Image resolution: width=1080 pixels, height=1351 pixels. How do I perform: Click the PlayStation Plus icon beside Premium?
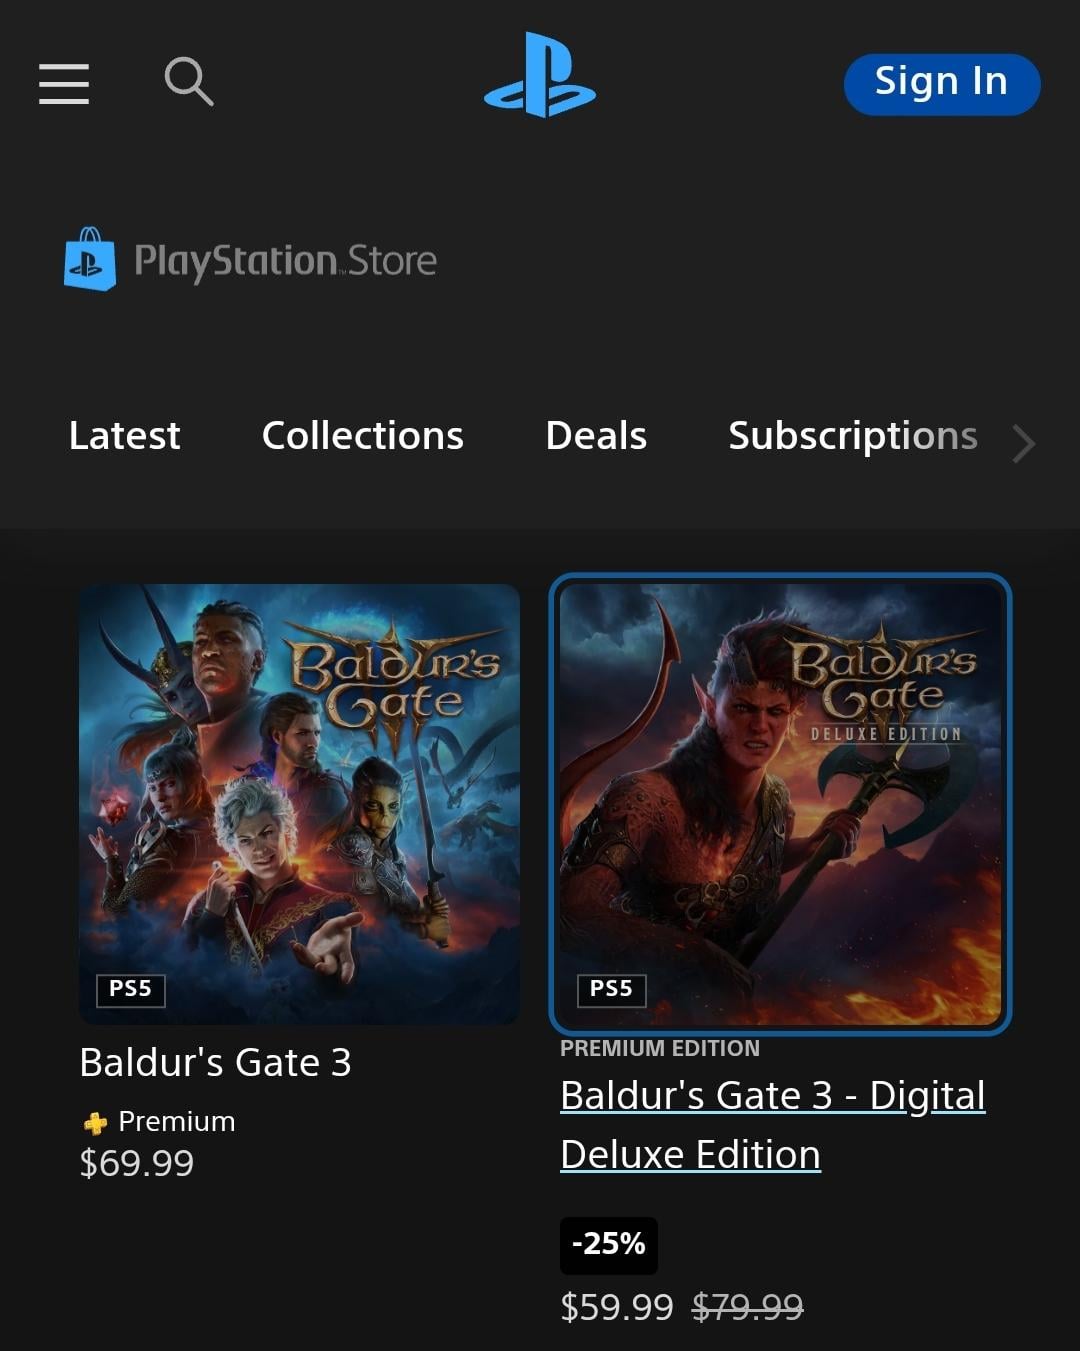[96, 1123]
